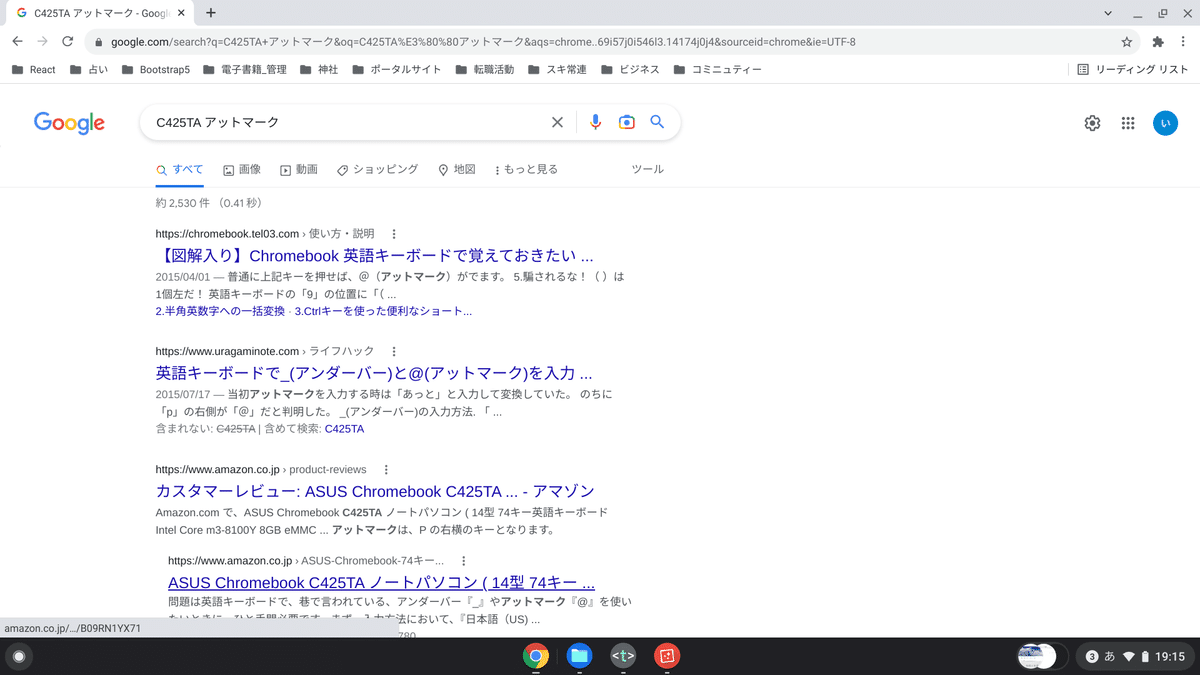The height and width of the screenshot is (675, 1200).
Task: Switch to the 画像 tab
Action: click(x=242, y=170)
